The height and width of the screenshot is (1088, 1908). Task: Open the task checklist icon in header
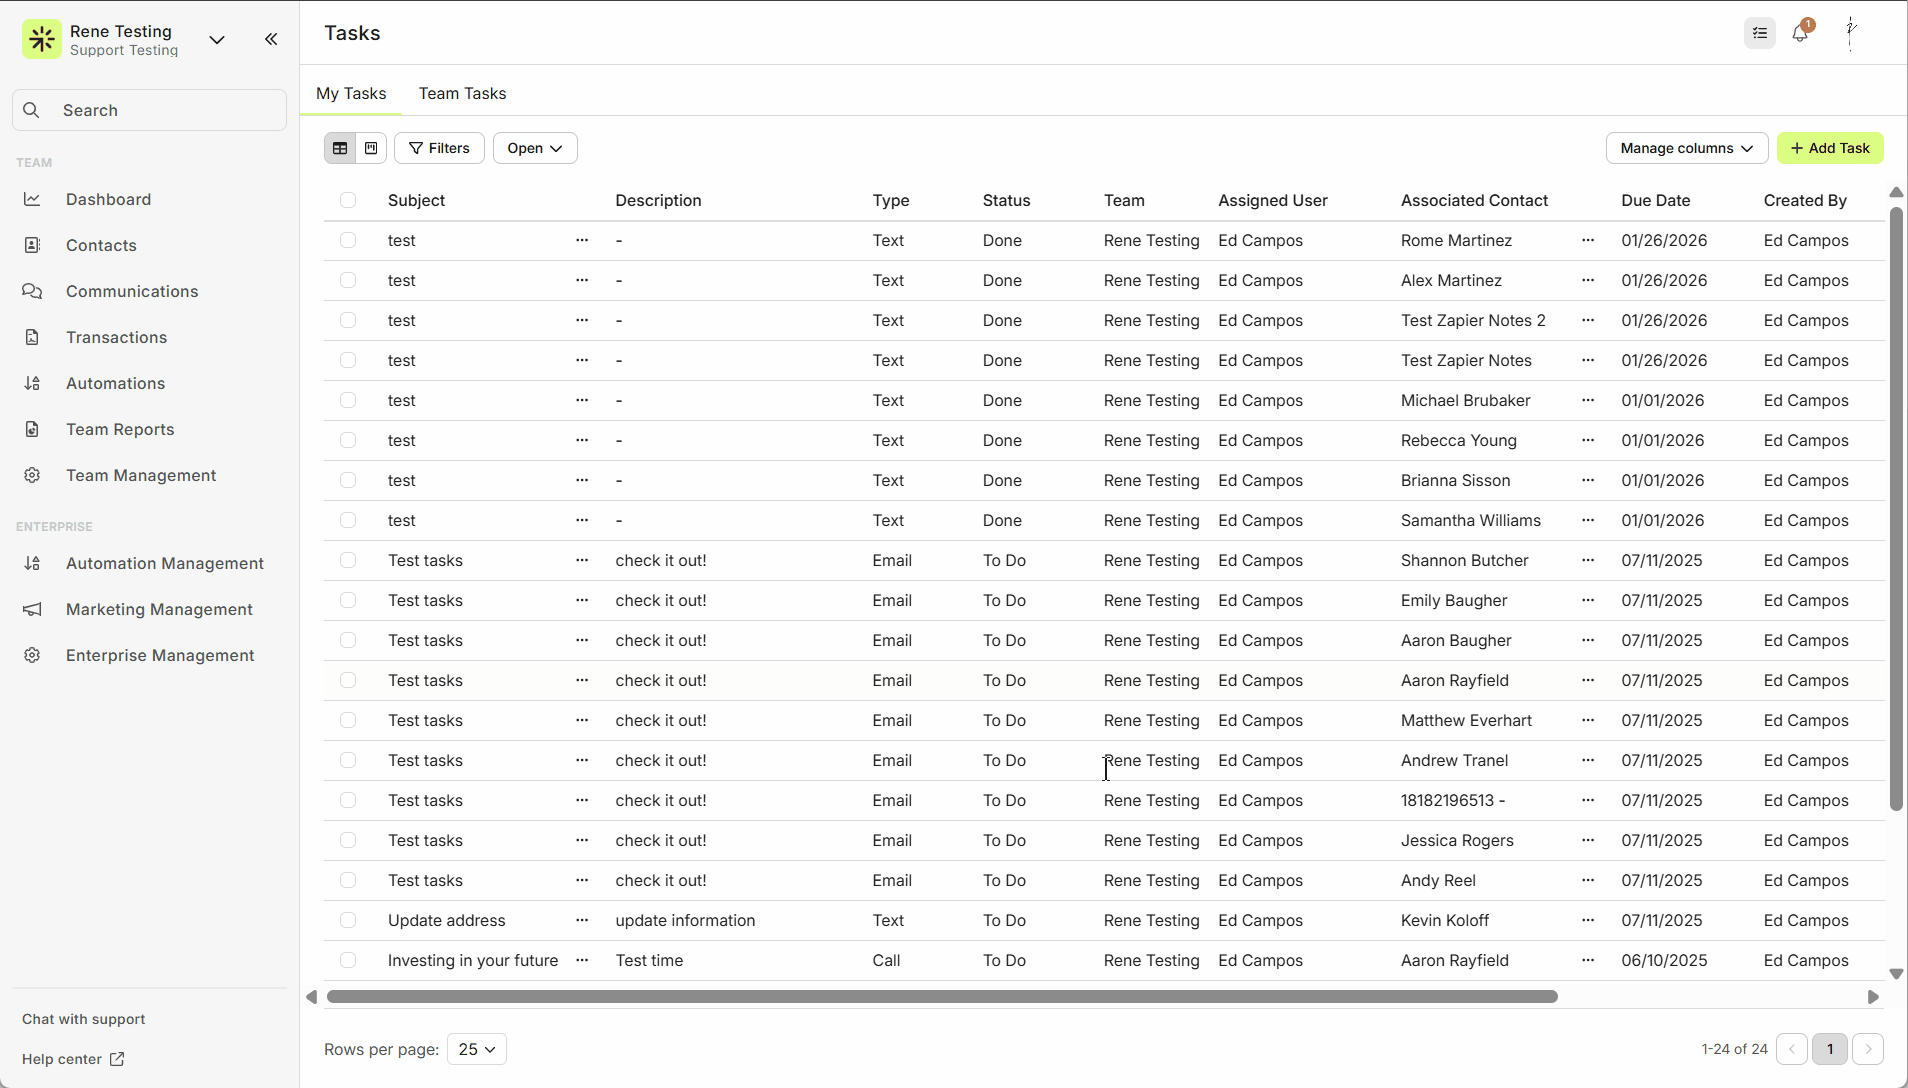click(1760, 33)
